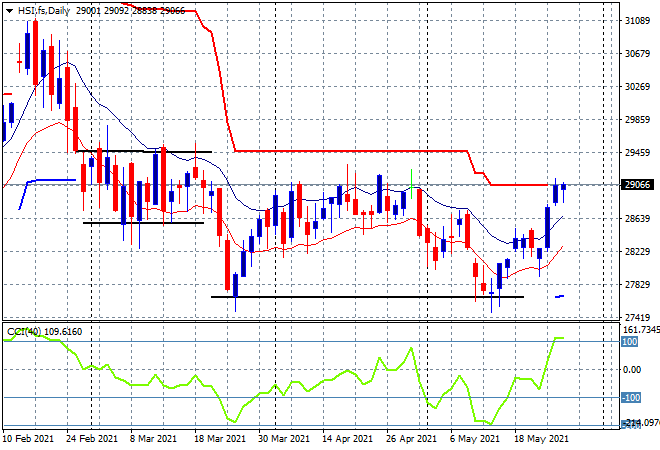Click the CCI(40) 109.6160 indicator label
Viewport: 660px width, 450px height.
click(44, 332)
